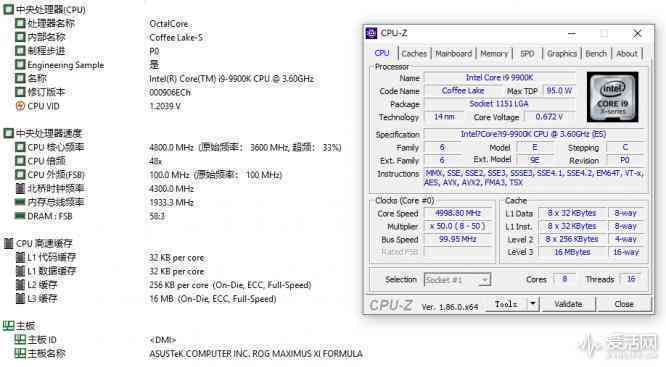The height and width of the screenshot is (367, 666).
Task: Click the L3 缓存 icon
Action: coord(20,298)
